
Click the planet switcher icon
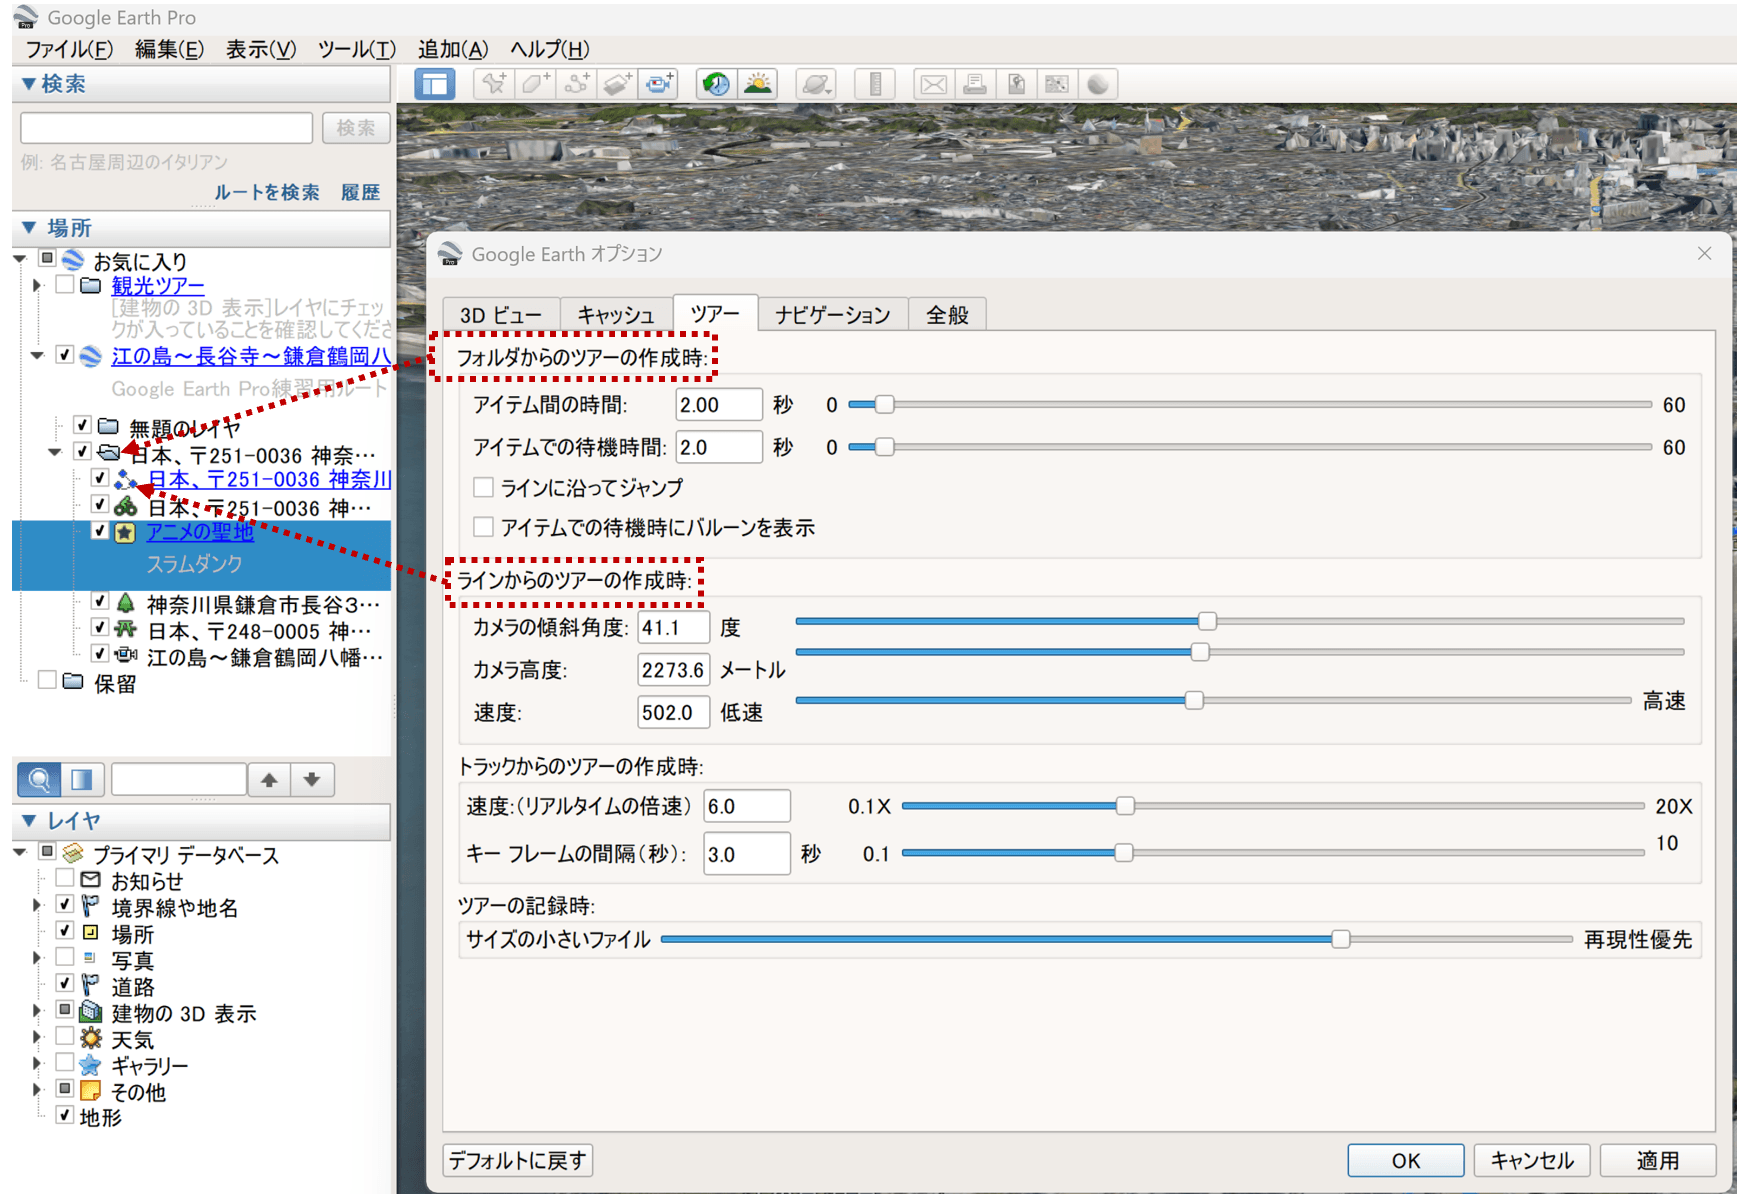point(816,85)
